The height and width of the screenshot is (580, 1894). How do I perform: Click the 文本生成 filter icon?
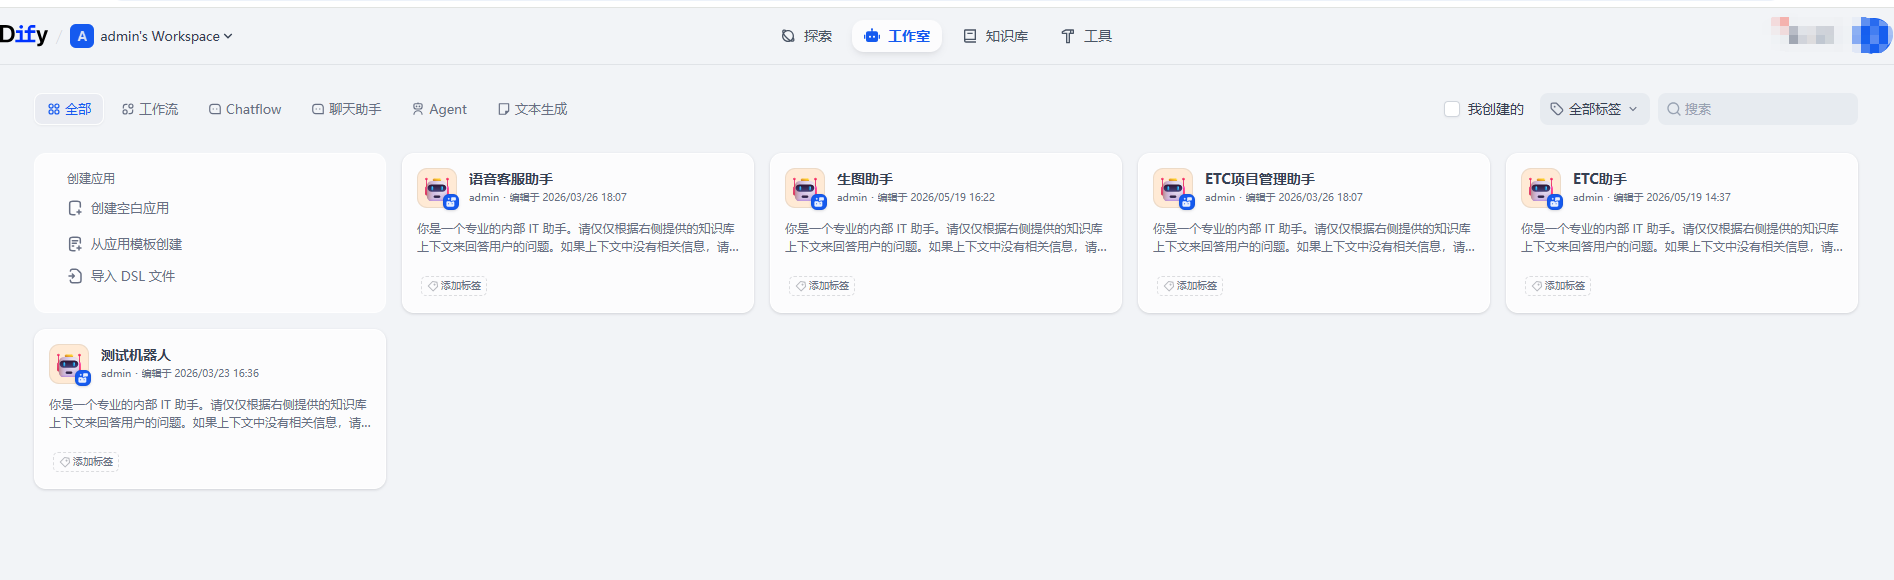click(x=504, y=109)
